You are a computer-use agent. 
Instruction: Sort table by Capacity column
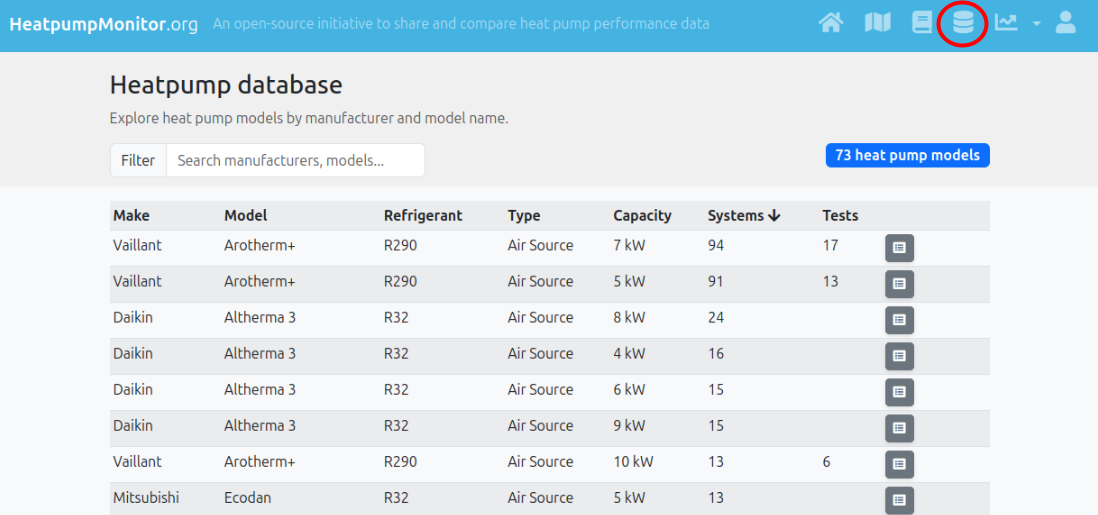642,215
